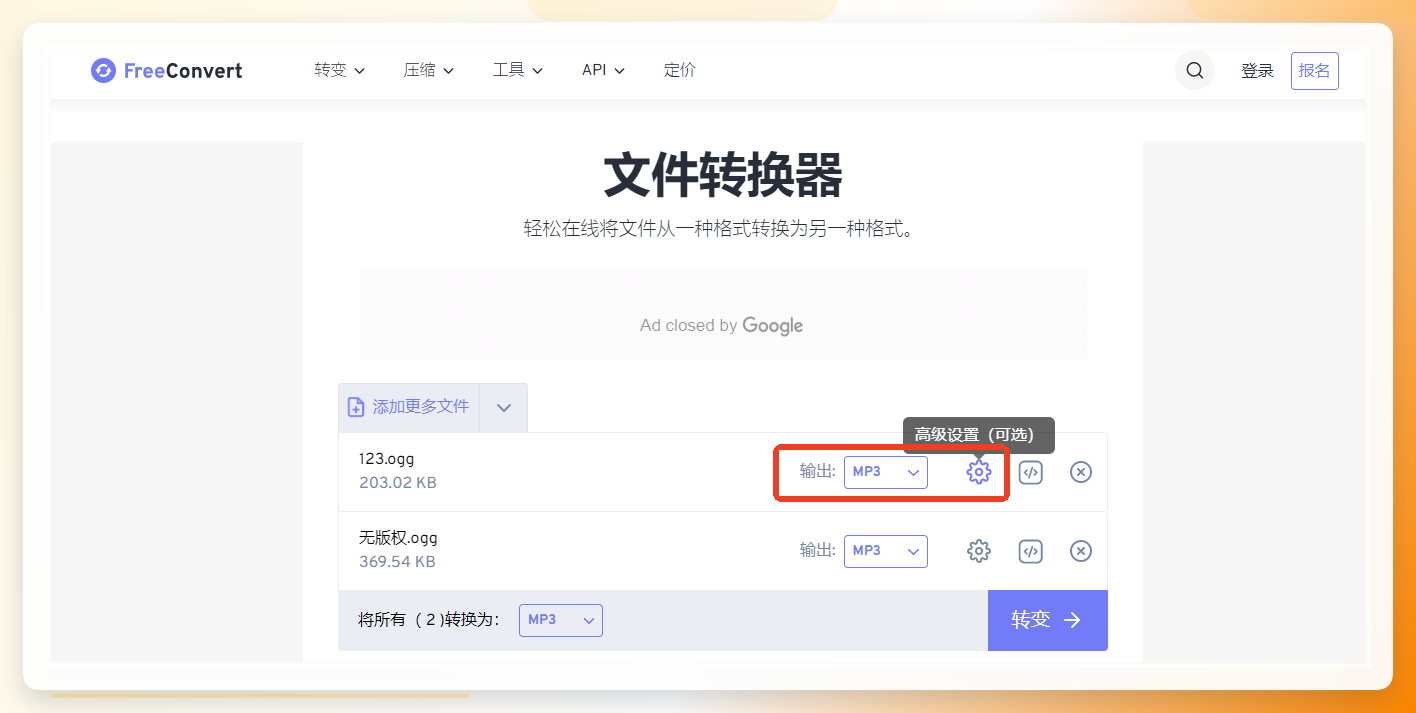Expand the 工具 menu
Viewport: 1416px width, 713px height.
tap(518, 70)
